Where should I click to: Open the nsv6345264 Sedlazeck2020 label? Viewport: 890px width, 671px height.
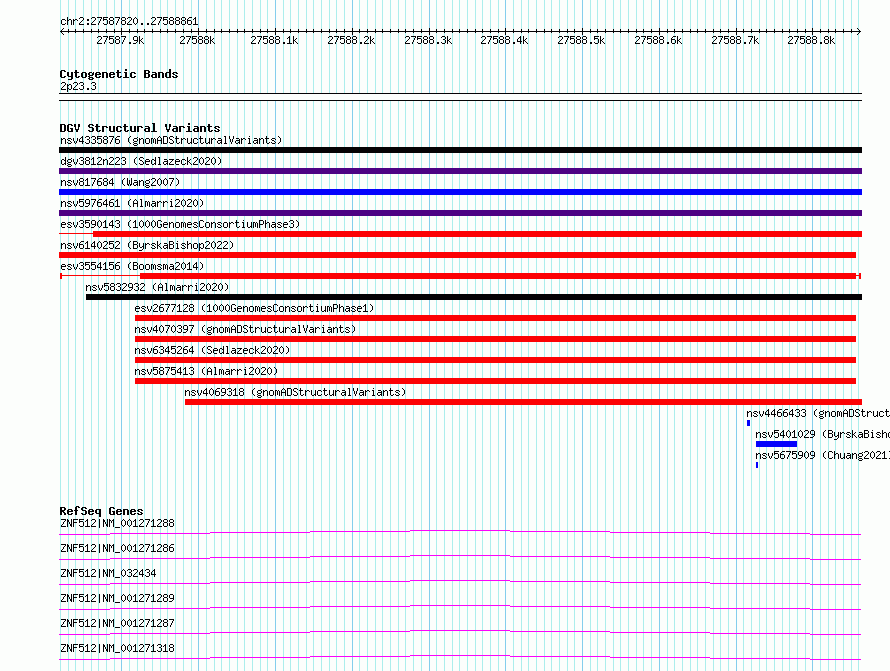212,350
